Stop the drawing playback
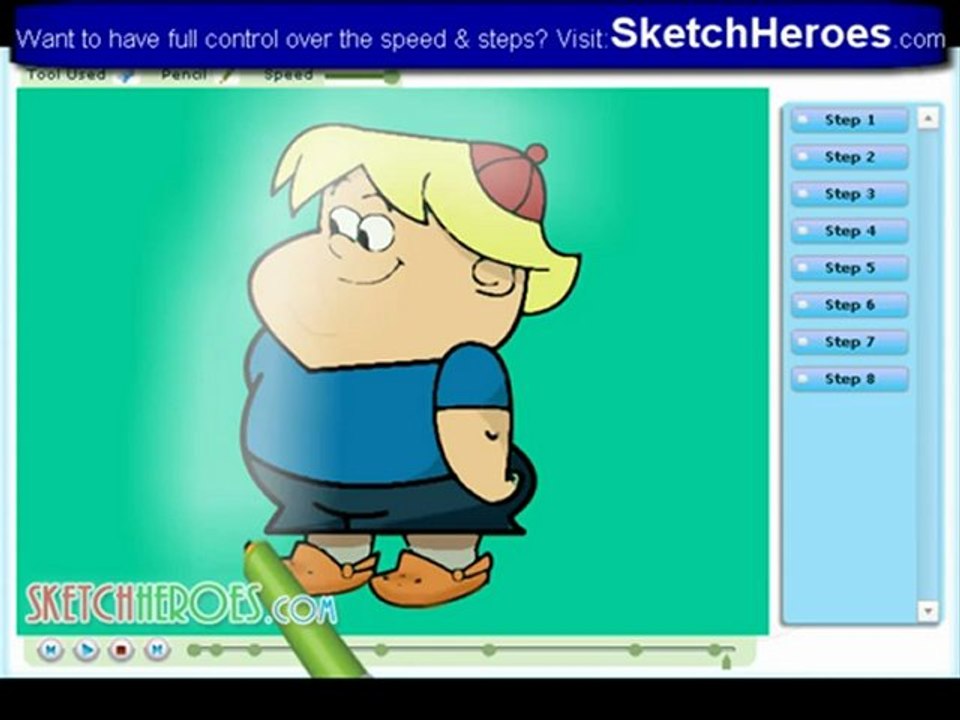This screenshot has width=960, height=720. (x=121, y=650)
